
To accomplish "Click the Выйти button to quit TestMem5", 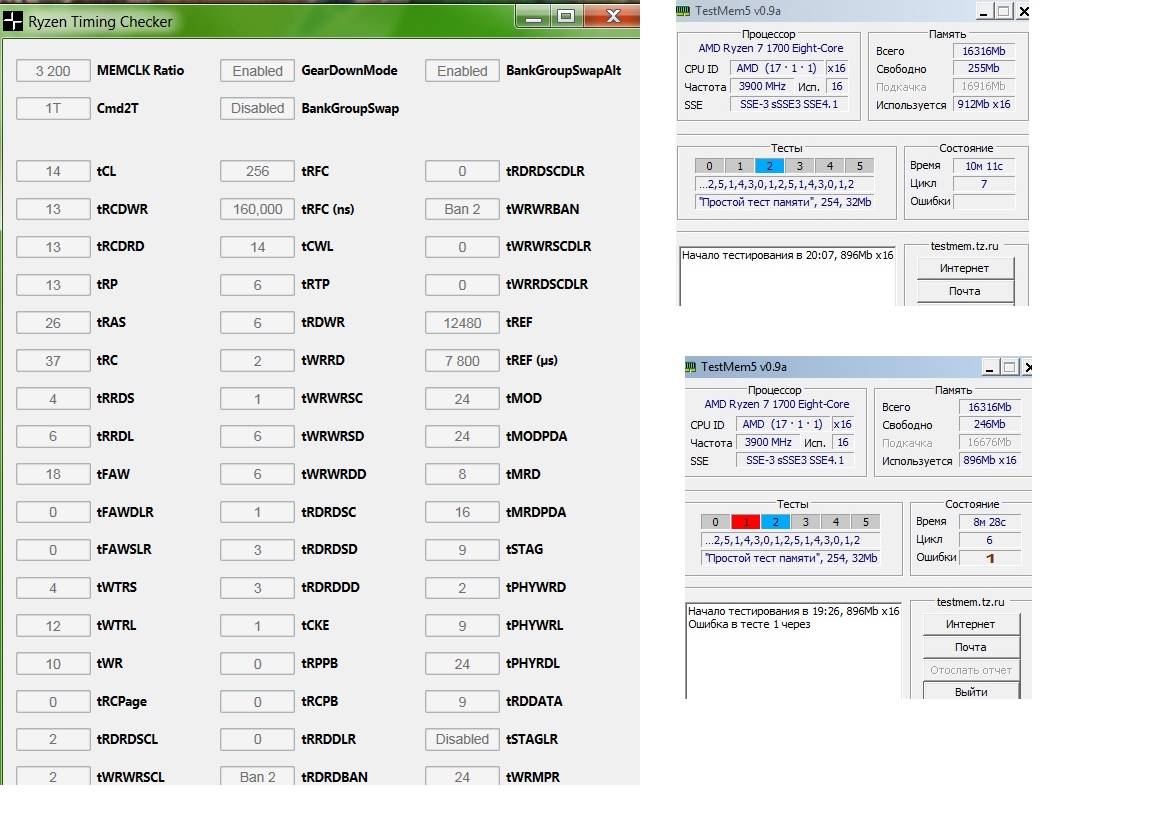I will 970,692.
